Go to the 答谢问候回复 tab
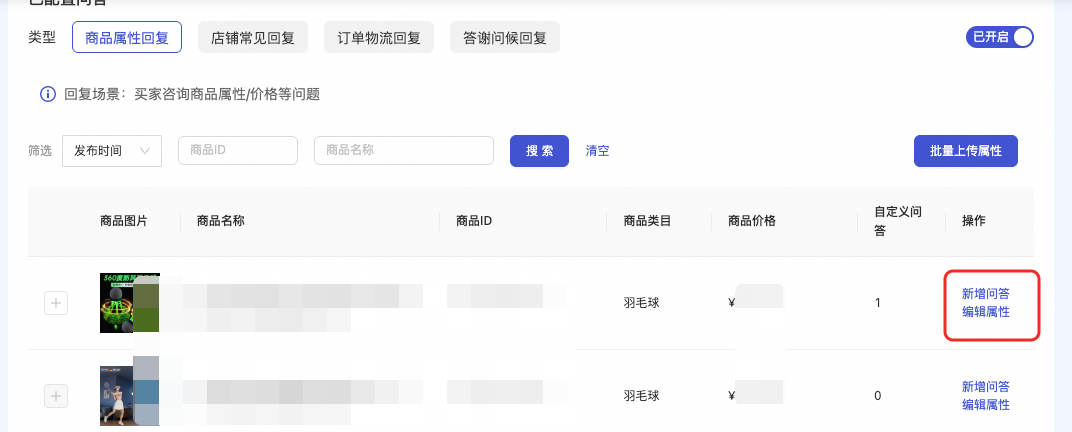Screen dimensions: 1072x432 [505, 38]
